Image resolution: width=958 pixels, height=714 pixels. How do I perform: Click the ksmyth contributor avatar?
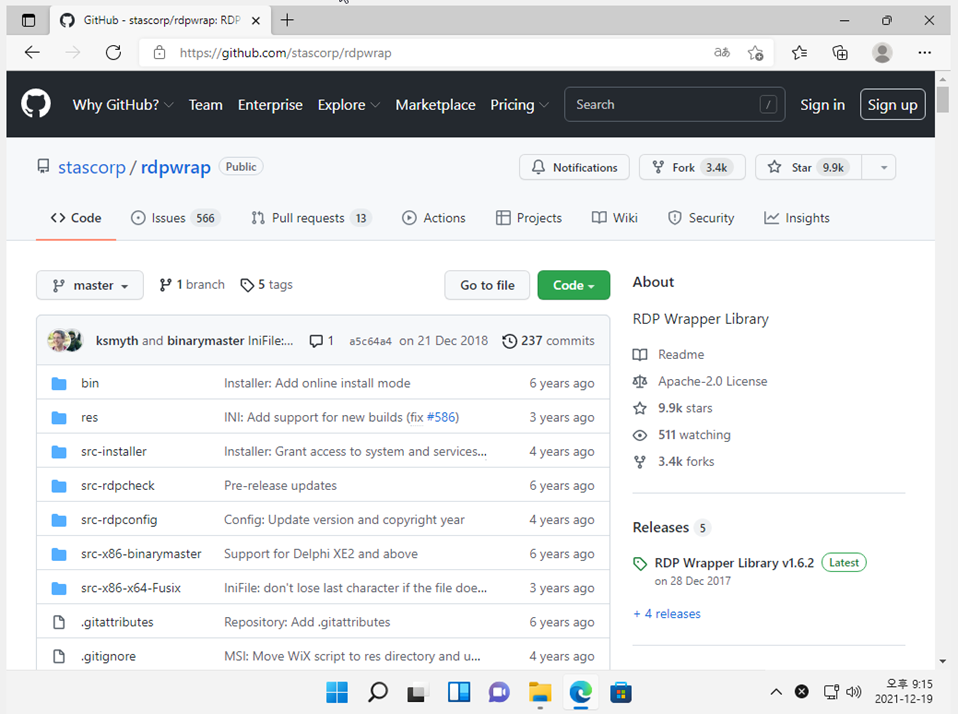tap(58, 340)
